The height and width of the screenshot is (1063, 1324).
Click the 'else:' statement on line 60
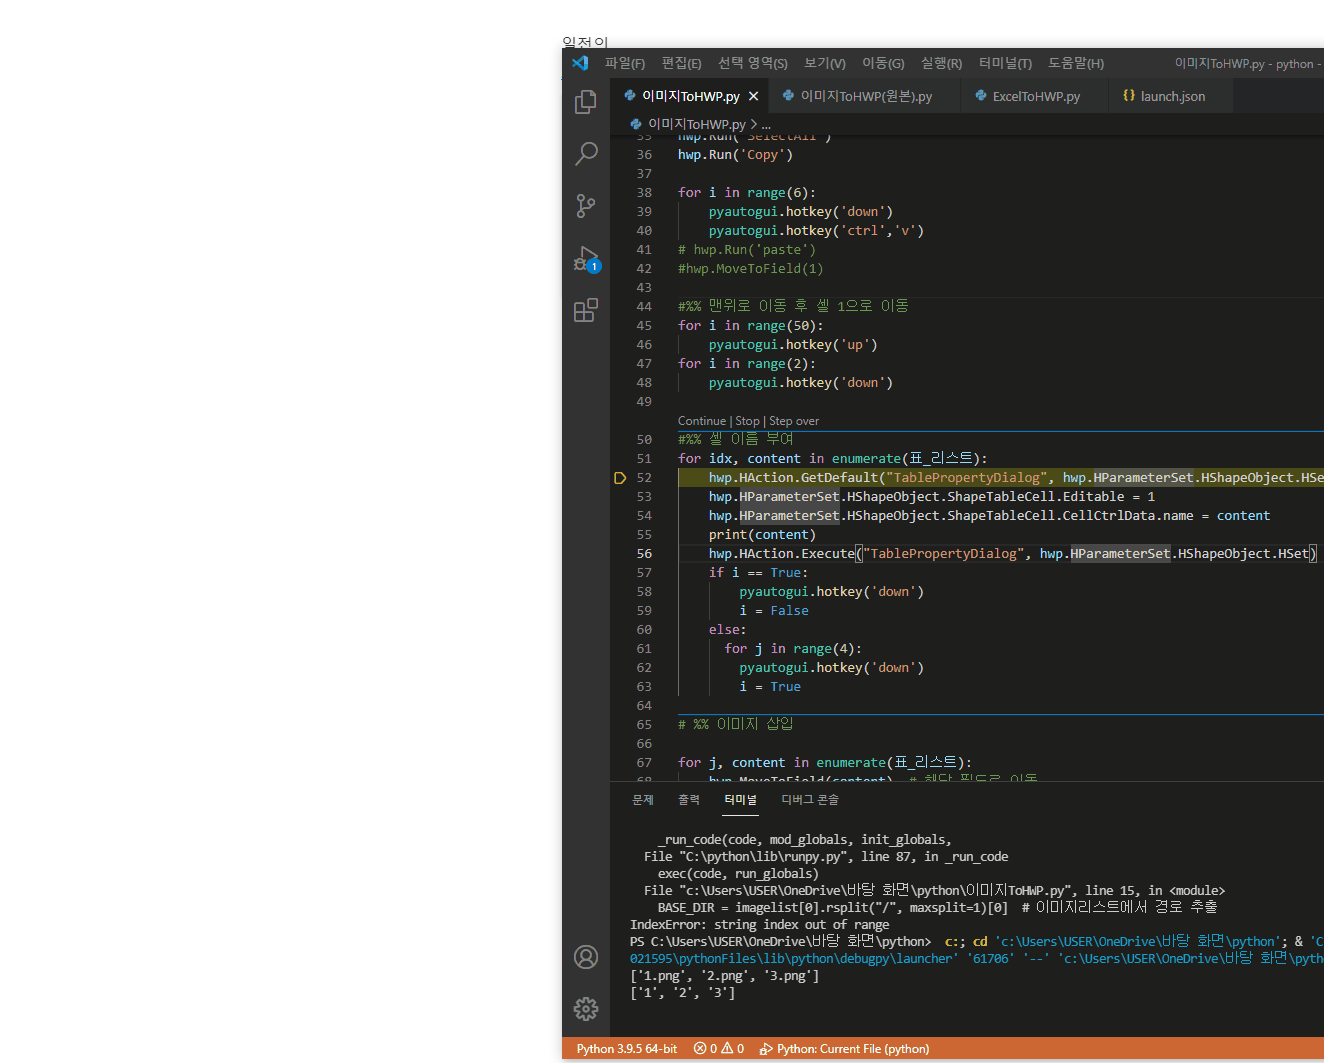[x=727, y=630]
